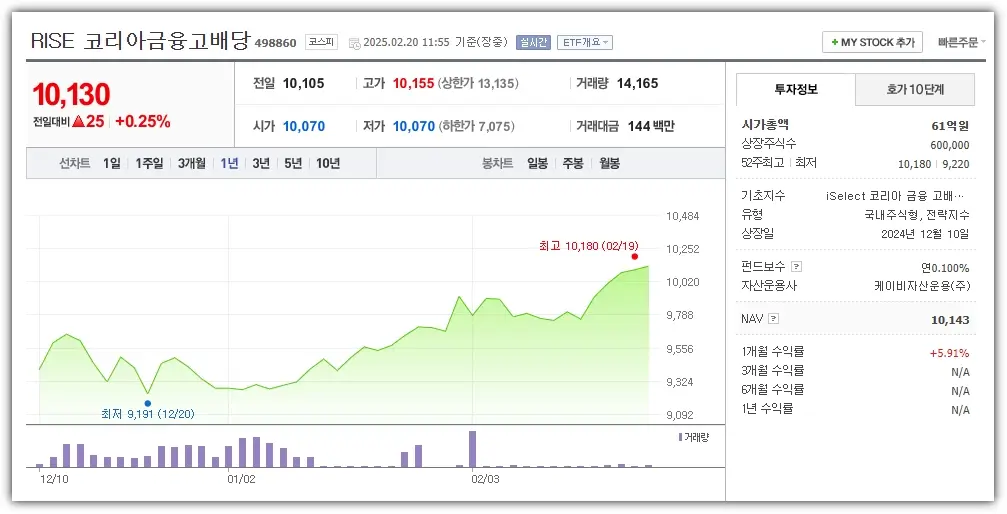Switch to the 호가10단계 tab
1007x514 pixels.
click(x=915, y=89)
